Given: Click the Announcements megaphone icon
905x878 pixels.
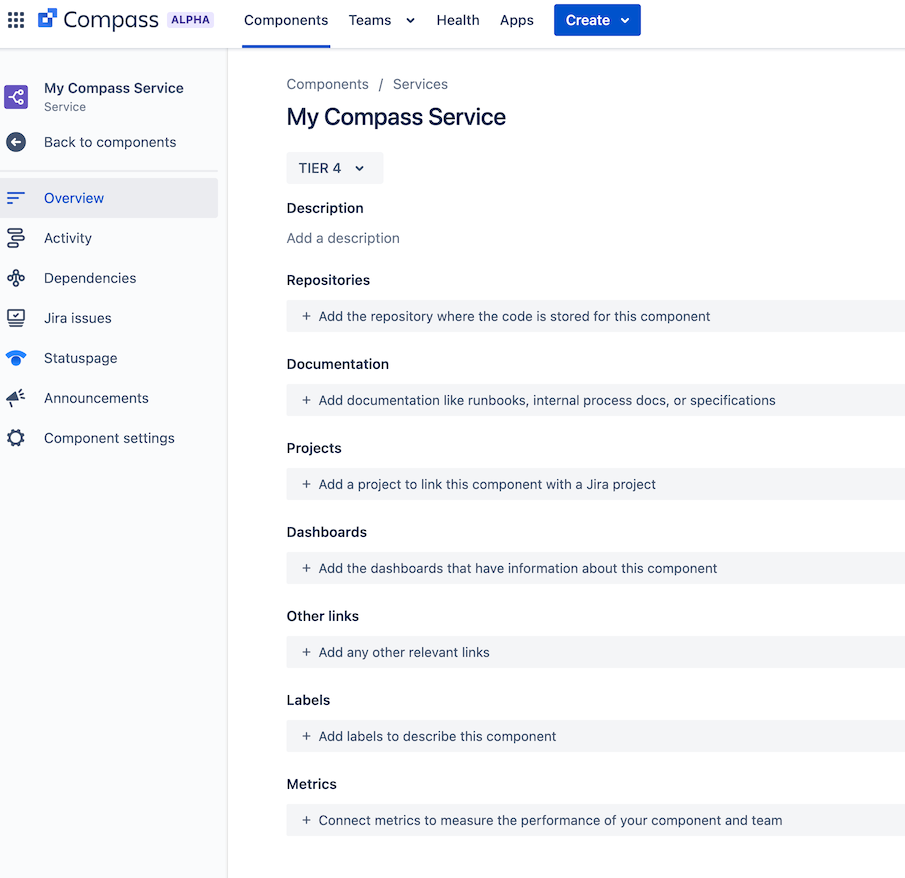Looking at the screenshot, I should pyautogui.click(x=16, y=398).
